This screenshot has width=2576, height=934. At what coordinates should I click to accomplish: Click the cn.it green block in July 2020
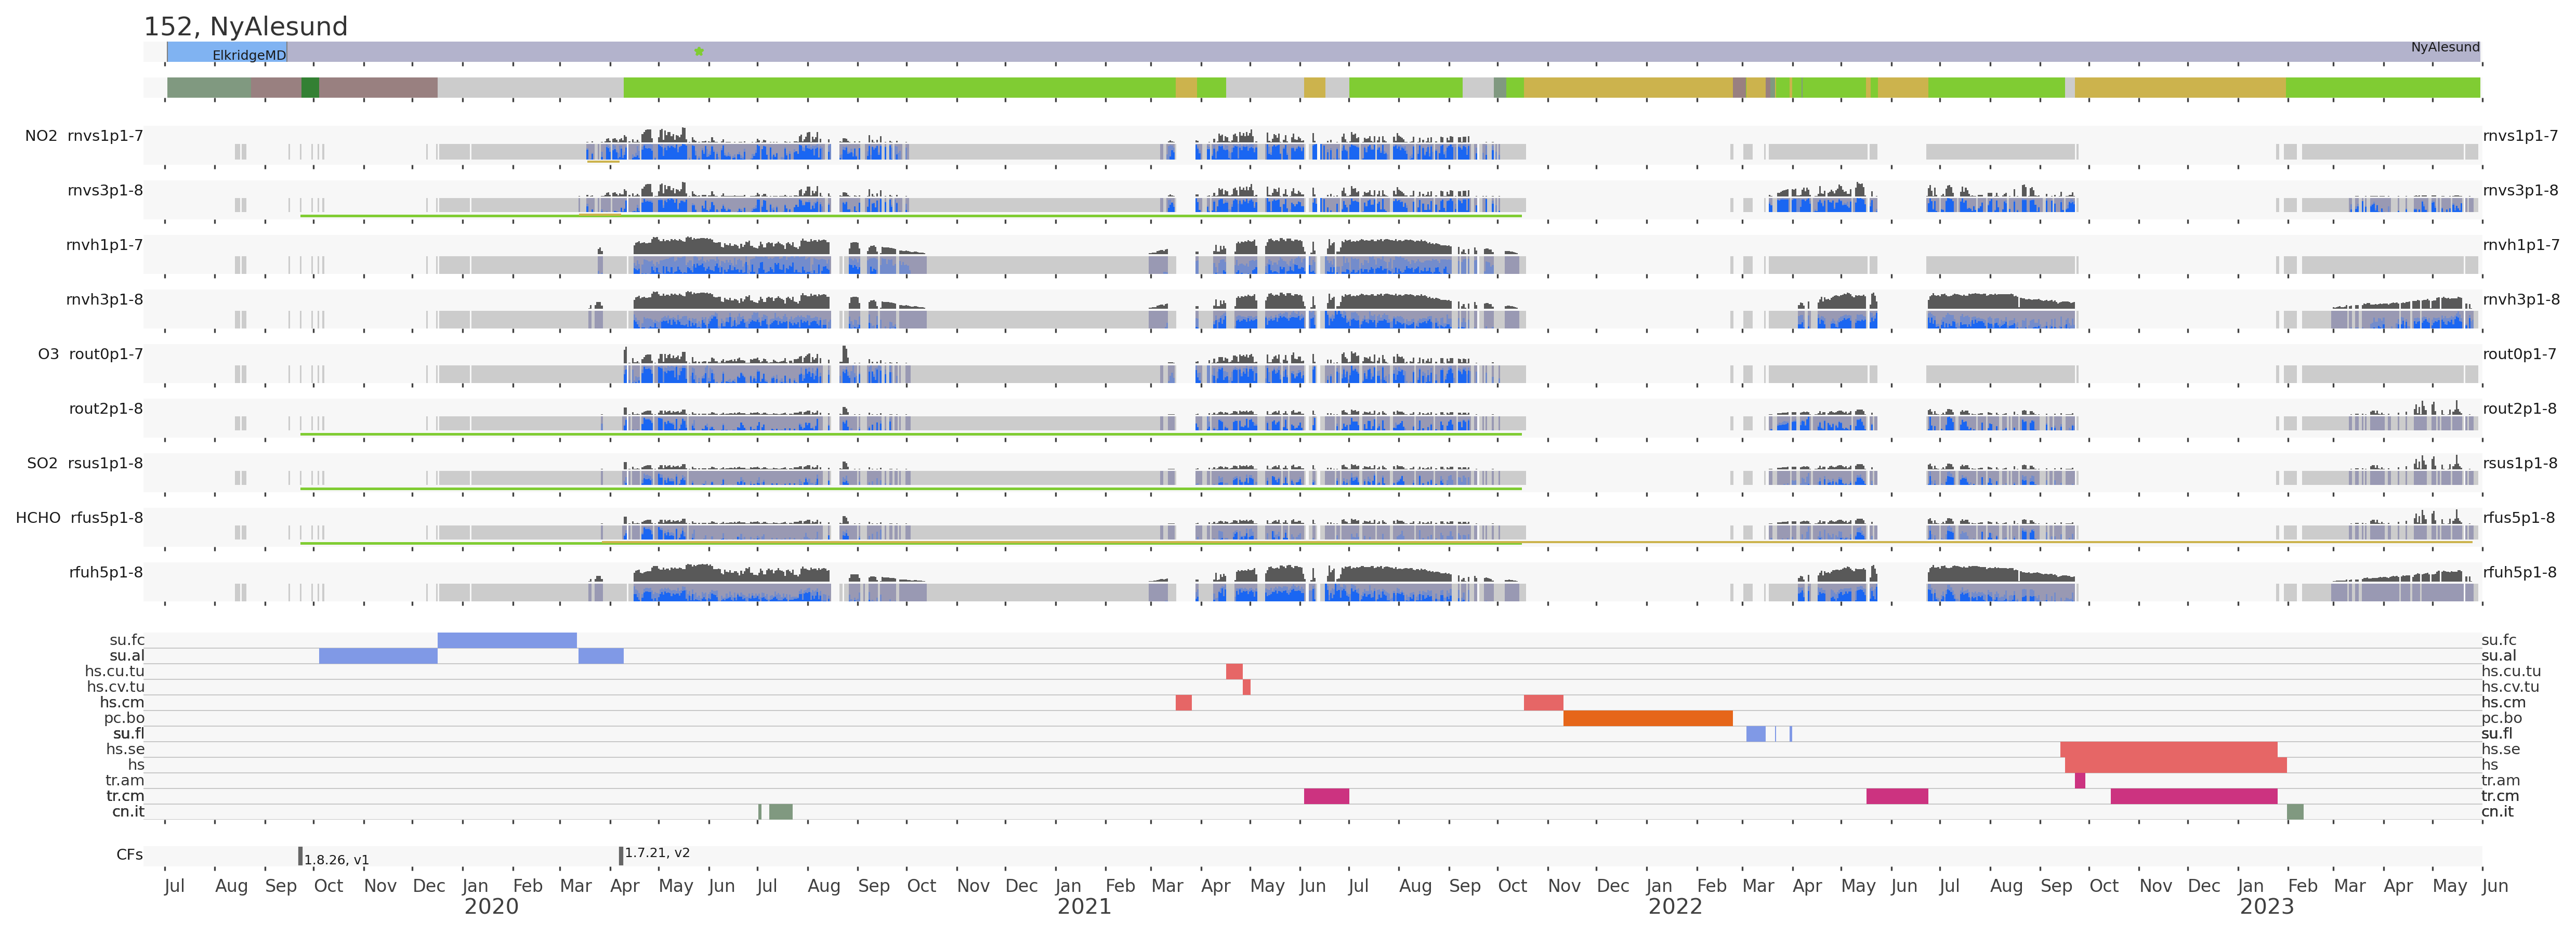[780, 811]
